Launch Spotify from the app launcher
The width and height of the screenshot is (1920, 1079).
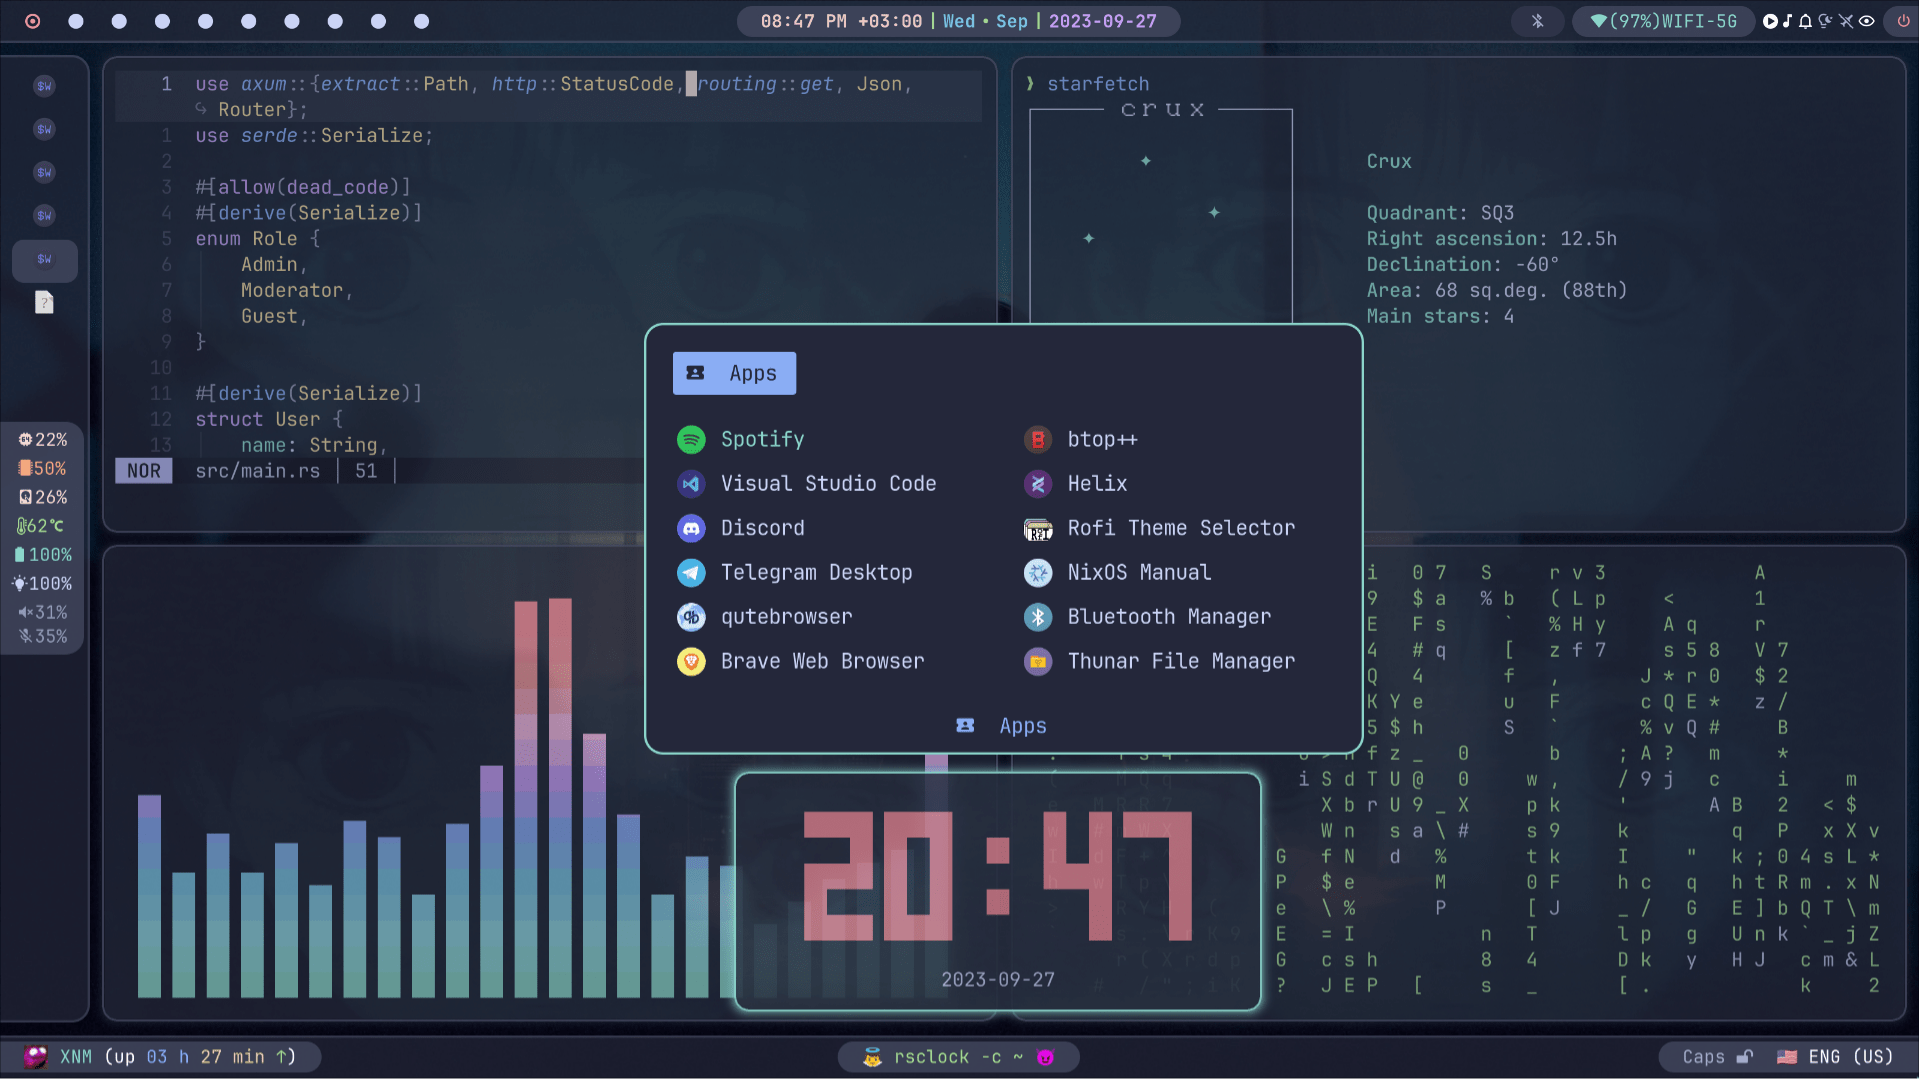[x=762, y=439]
